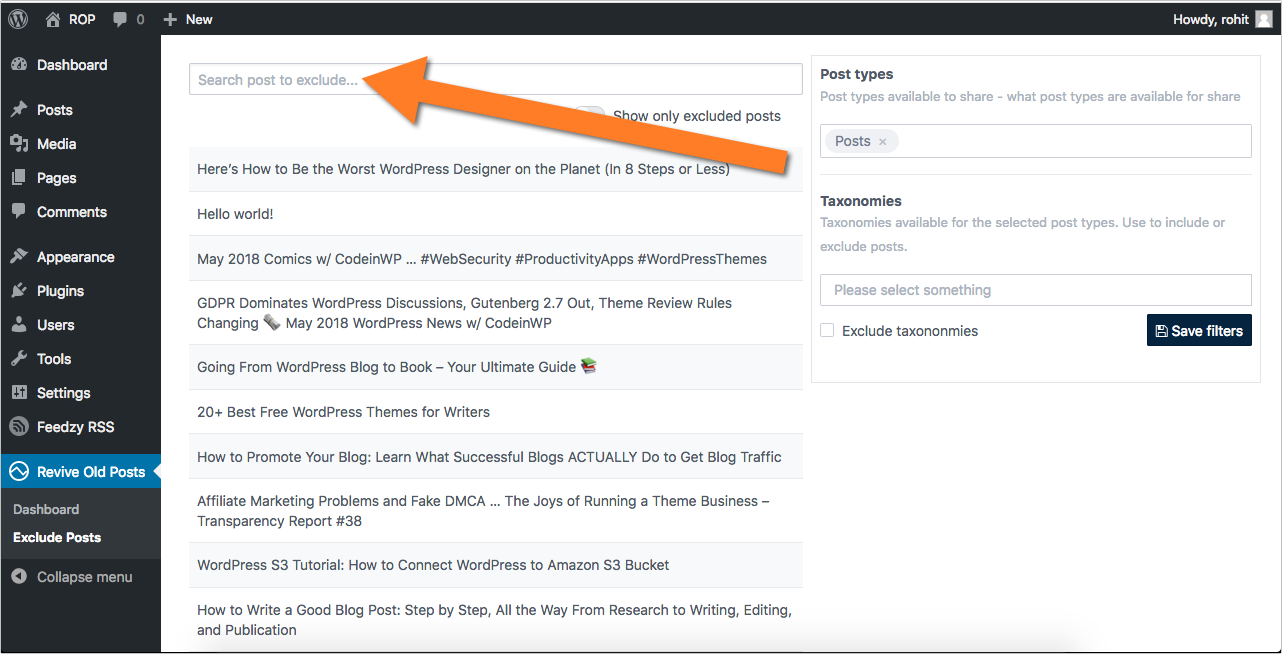1282x654 pixels.
Task: Open the Post types selector field
Action: tap(1036, 141)
